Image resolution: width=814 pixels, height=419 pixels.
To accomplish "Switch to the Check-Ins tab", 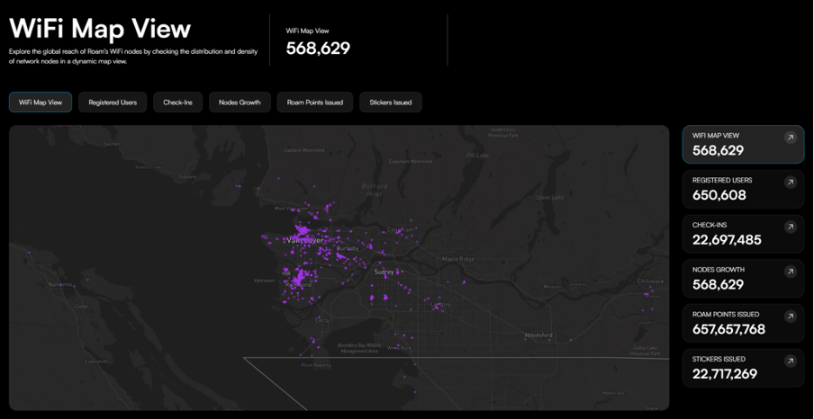I will pyautogui.click(x=178, y=102).
